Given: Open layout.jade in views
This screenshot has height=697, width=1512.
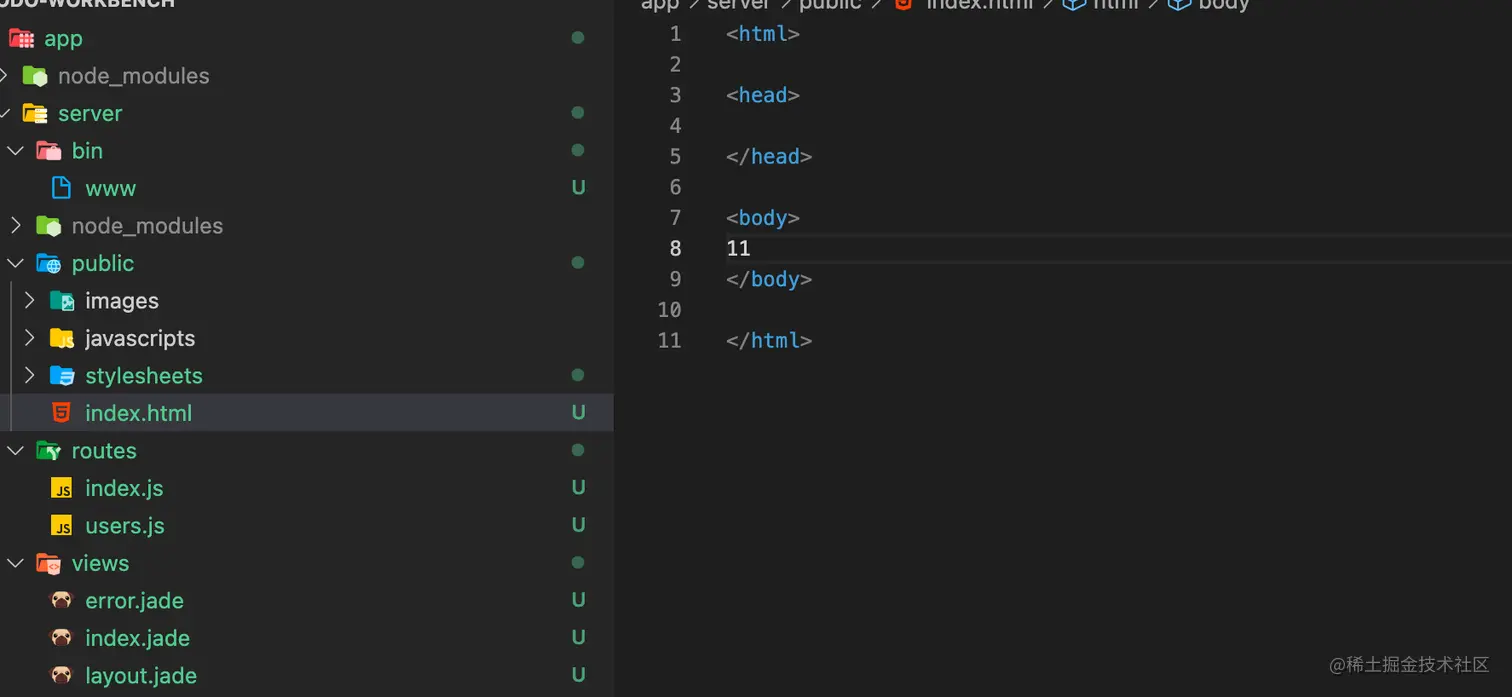Looking at the screenshot, I should click(141, 676).
